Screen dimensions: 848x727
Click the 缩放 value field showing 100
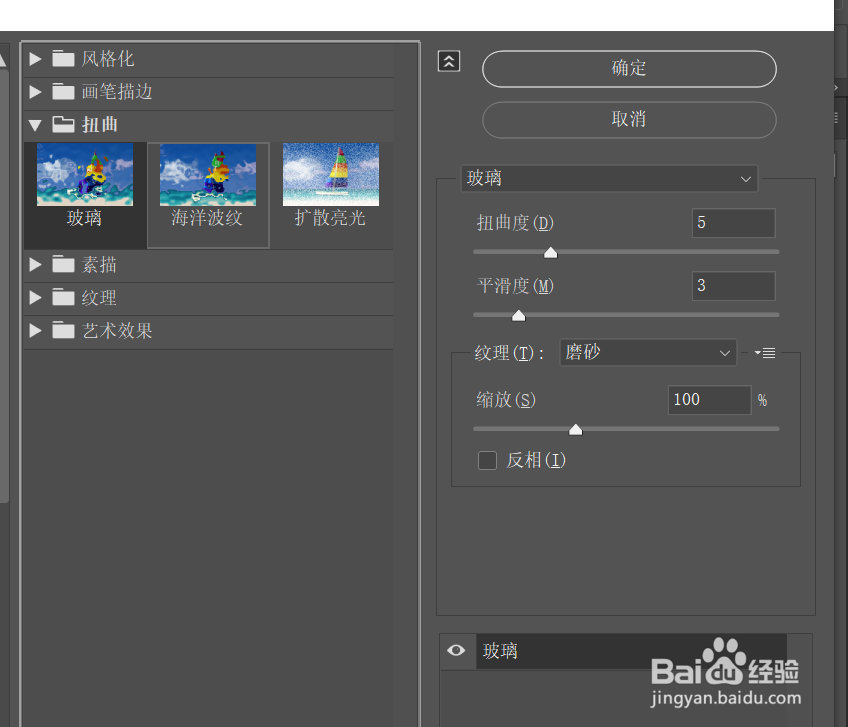pos(709,399)
